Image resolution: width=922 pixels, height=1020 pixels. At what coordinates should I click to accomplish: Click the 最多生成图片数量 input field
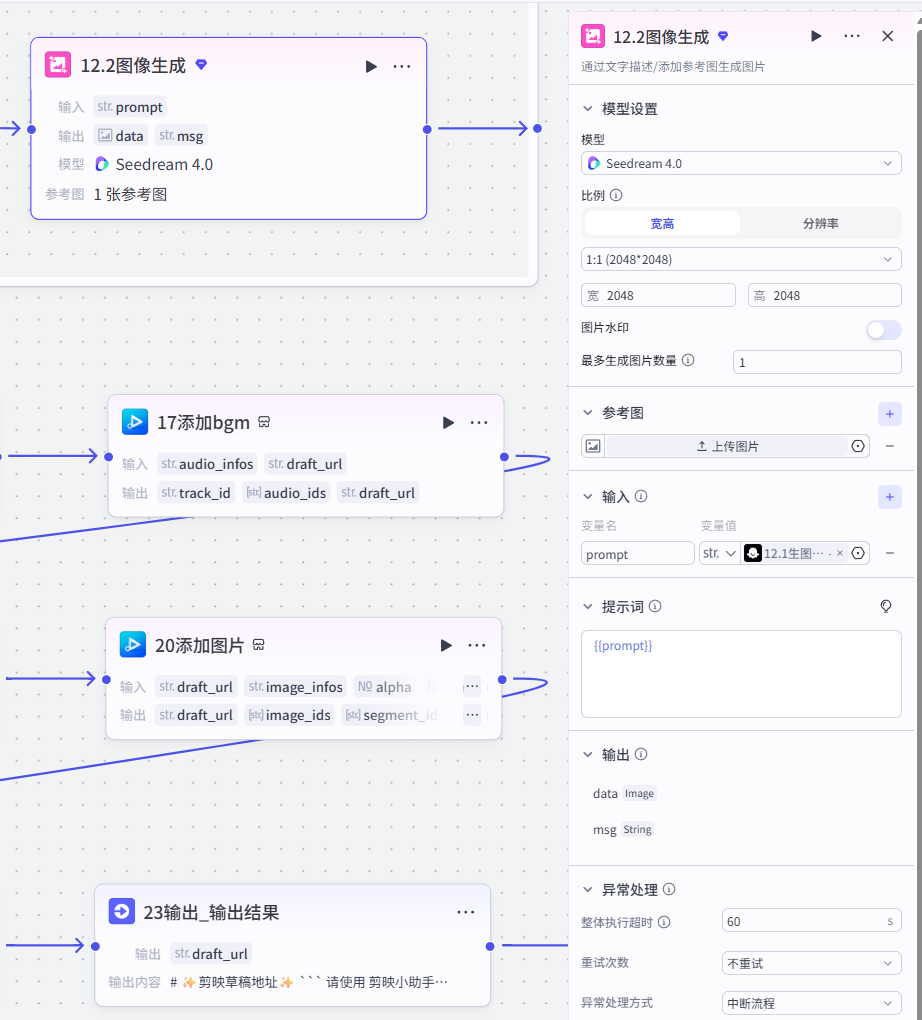coord(817,362)
